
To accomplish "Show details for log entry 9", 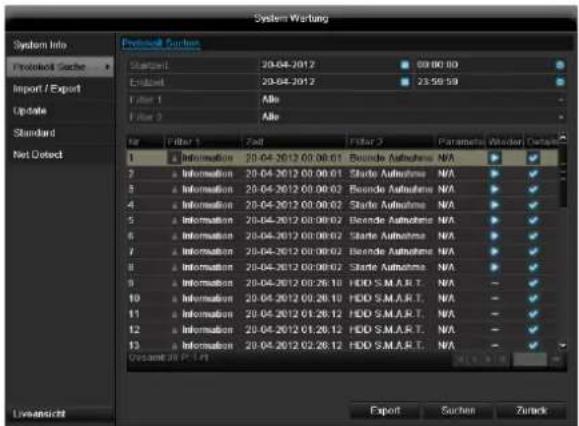I will 533,283.
